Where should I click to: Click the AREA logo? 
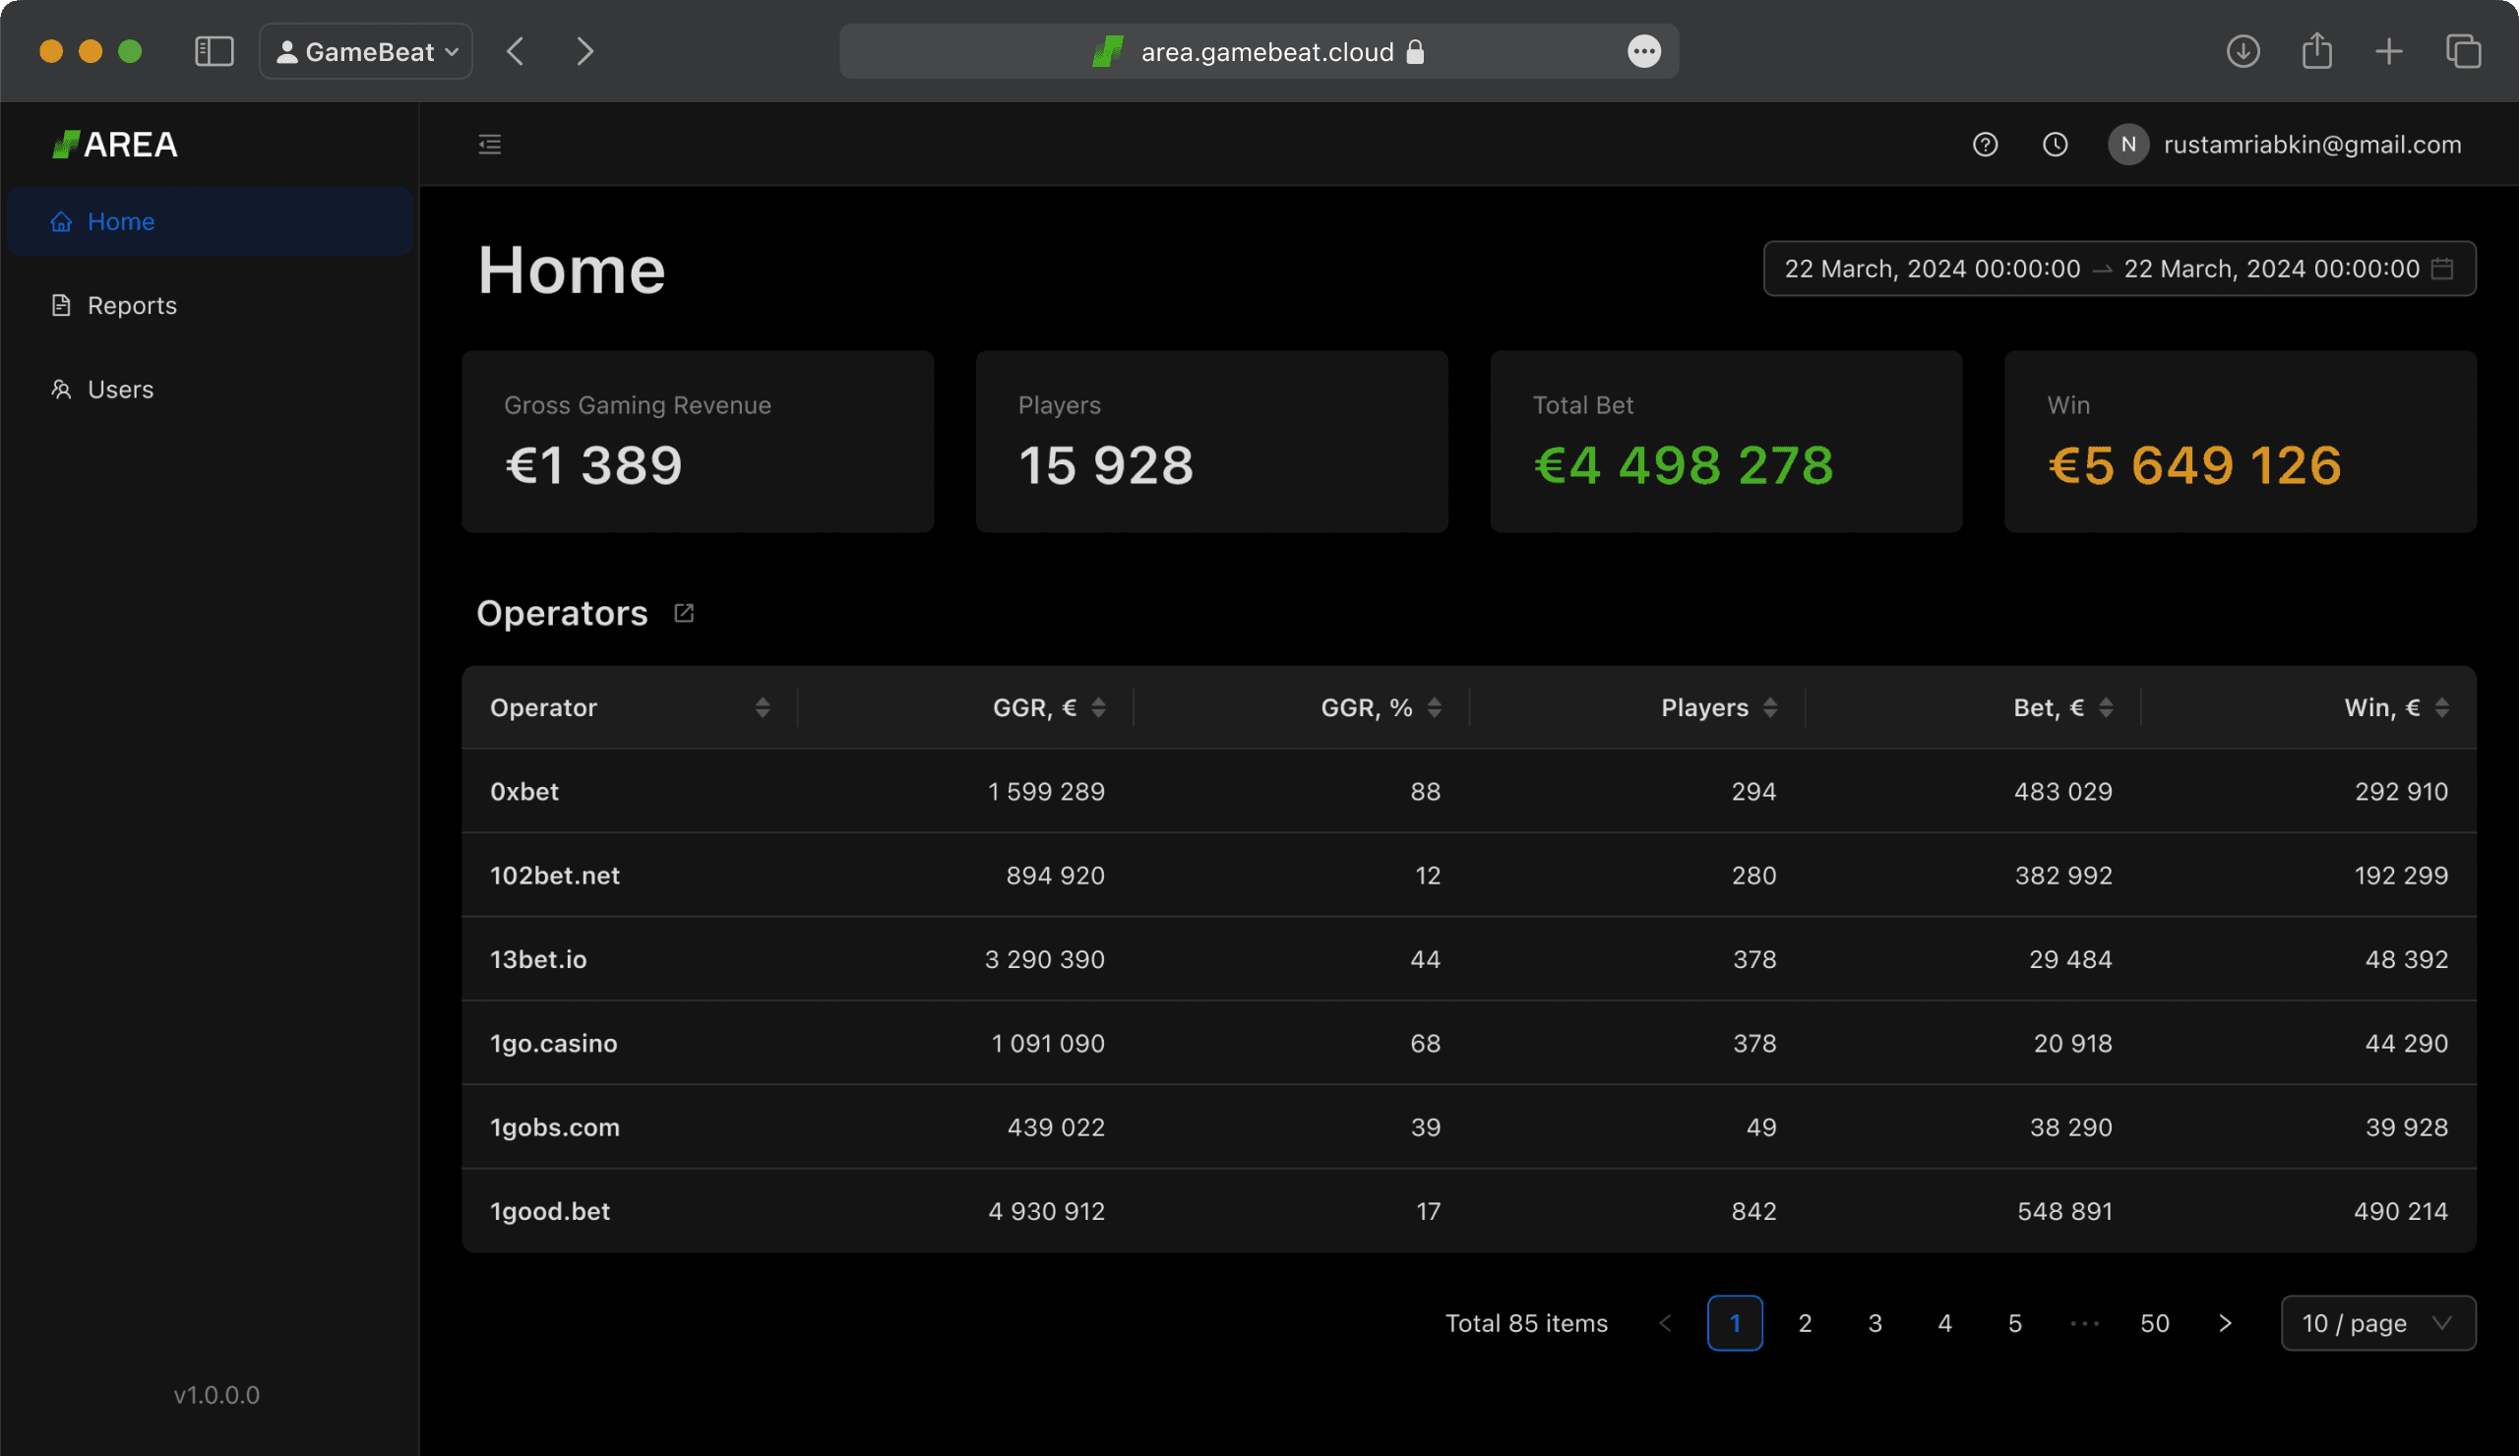pyautogui.click(x=115, y=144)
